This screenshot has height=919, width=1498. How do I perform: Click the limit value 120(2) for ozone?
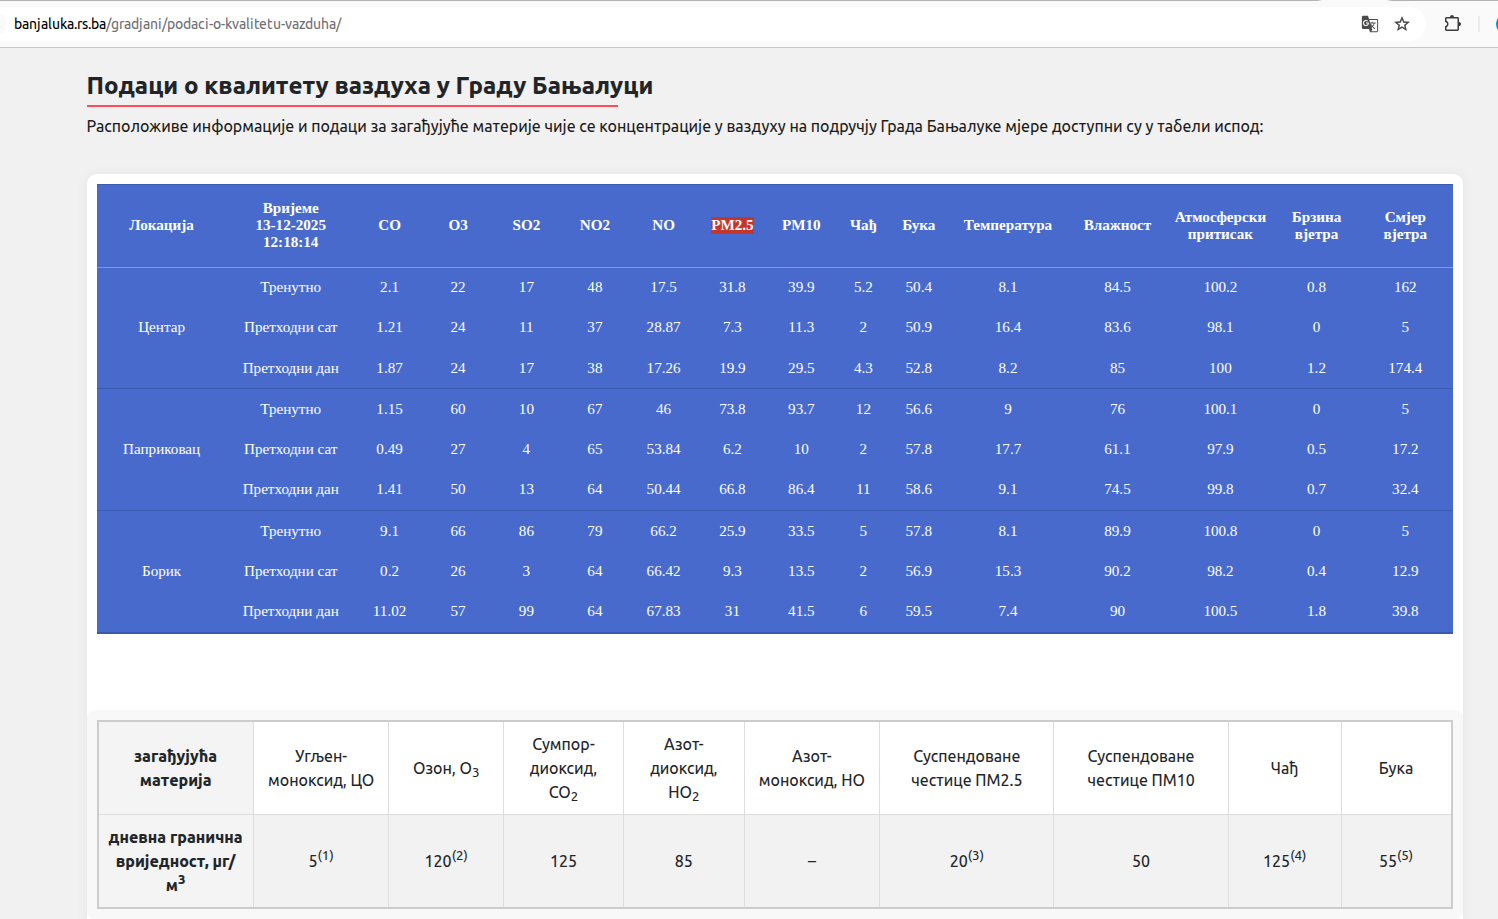[446, 859]
